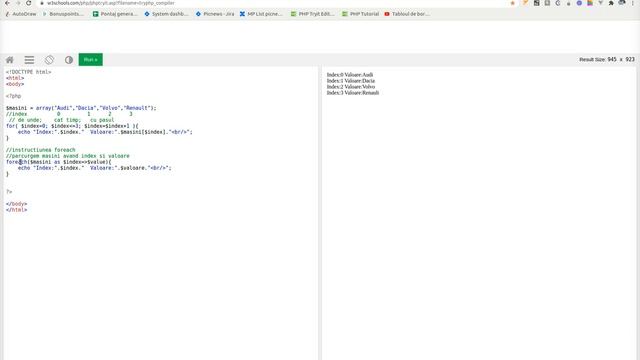The image size is (640, 360).
Task: Open browser extensions puzzle icon
Action: (x=611, y=3)
